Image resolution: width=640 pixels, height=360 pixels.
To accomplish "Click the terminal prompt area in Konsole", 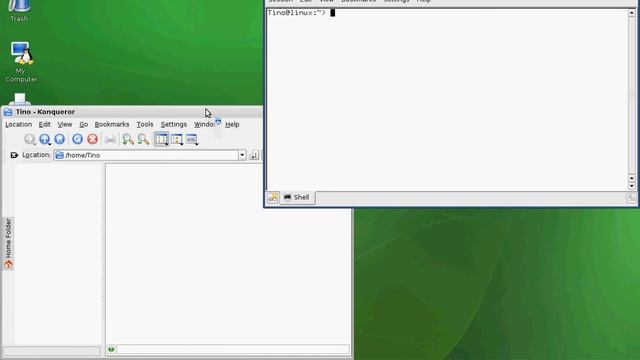I will tap(447, 100).
